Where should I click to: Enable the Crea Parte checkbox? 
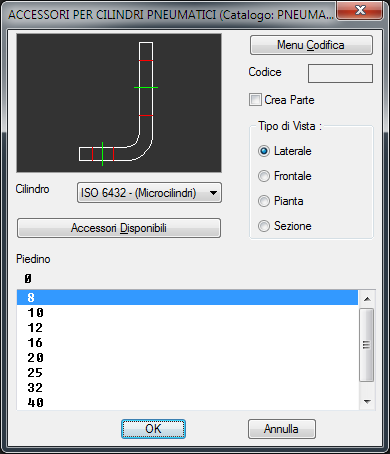click(255, 100)
